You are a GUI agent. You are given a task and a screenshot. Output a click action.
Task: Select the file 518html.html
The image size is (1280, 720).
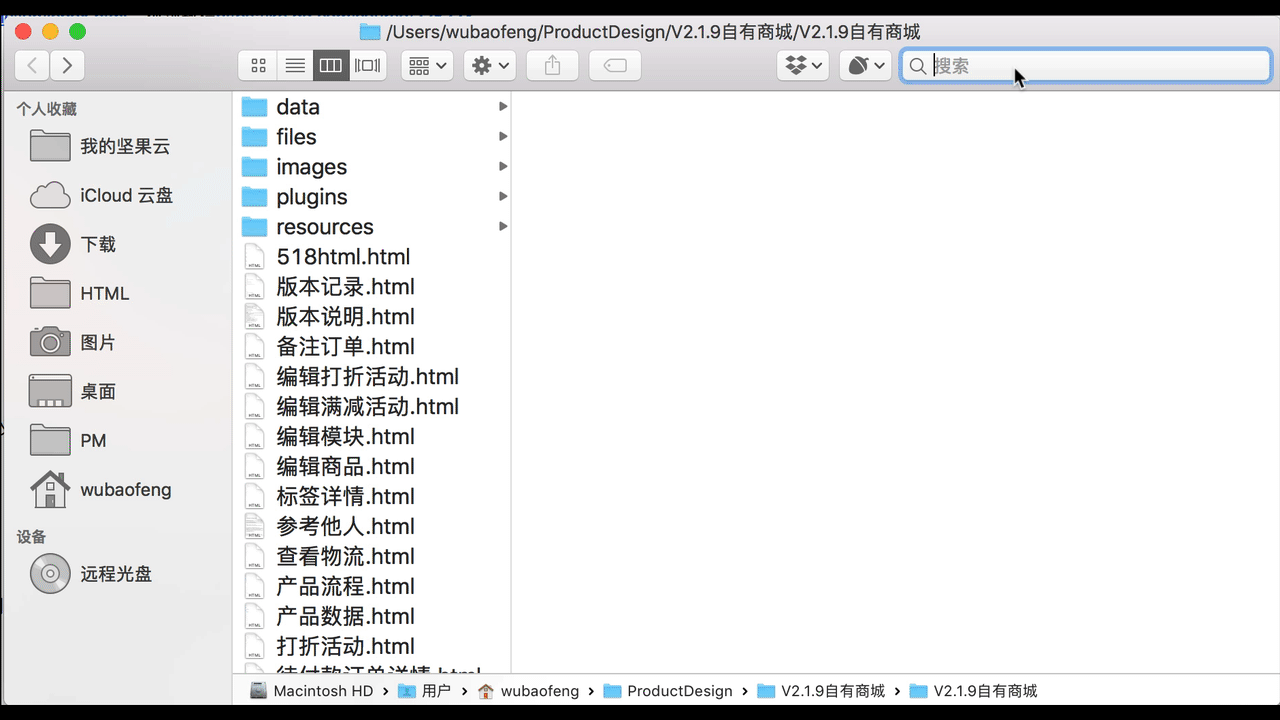click(x=343, y=257)
